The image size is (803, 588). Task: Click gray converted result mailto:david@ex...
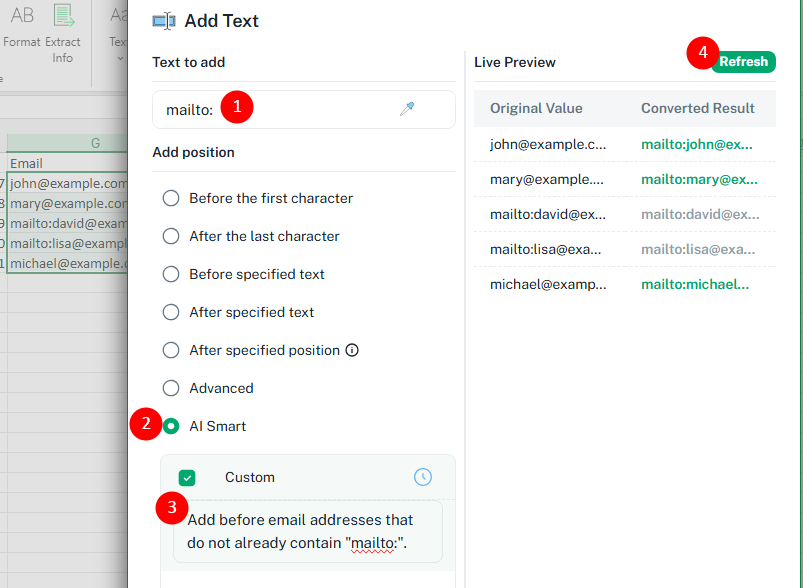click(700, 214)
